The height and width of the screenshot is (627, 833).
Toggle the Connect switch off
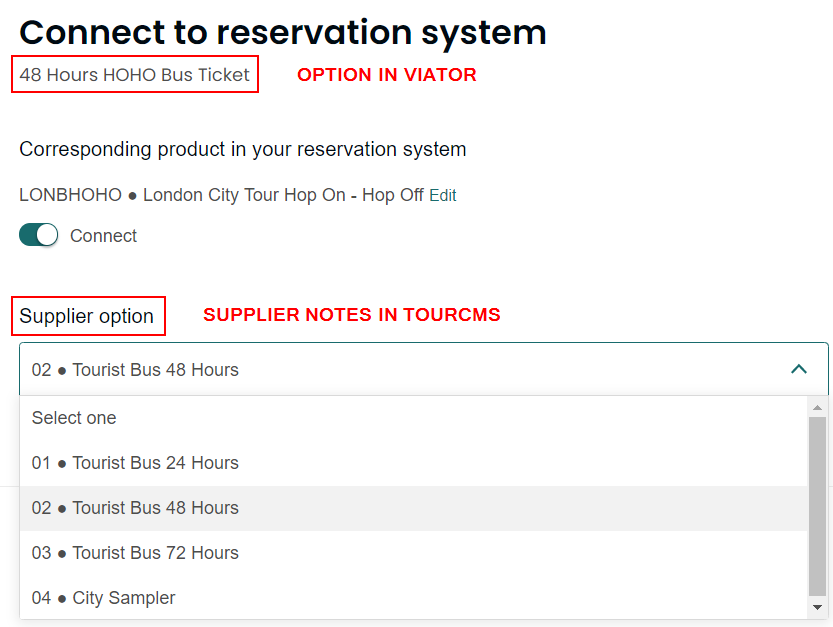coord(39,236)
